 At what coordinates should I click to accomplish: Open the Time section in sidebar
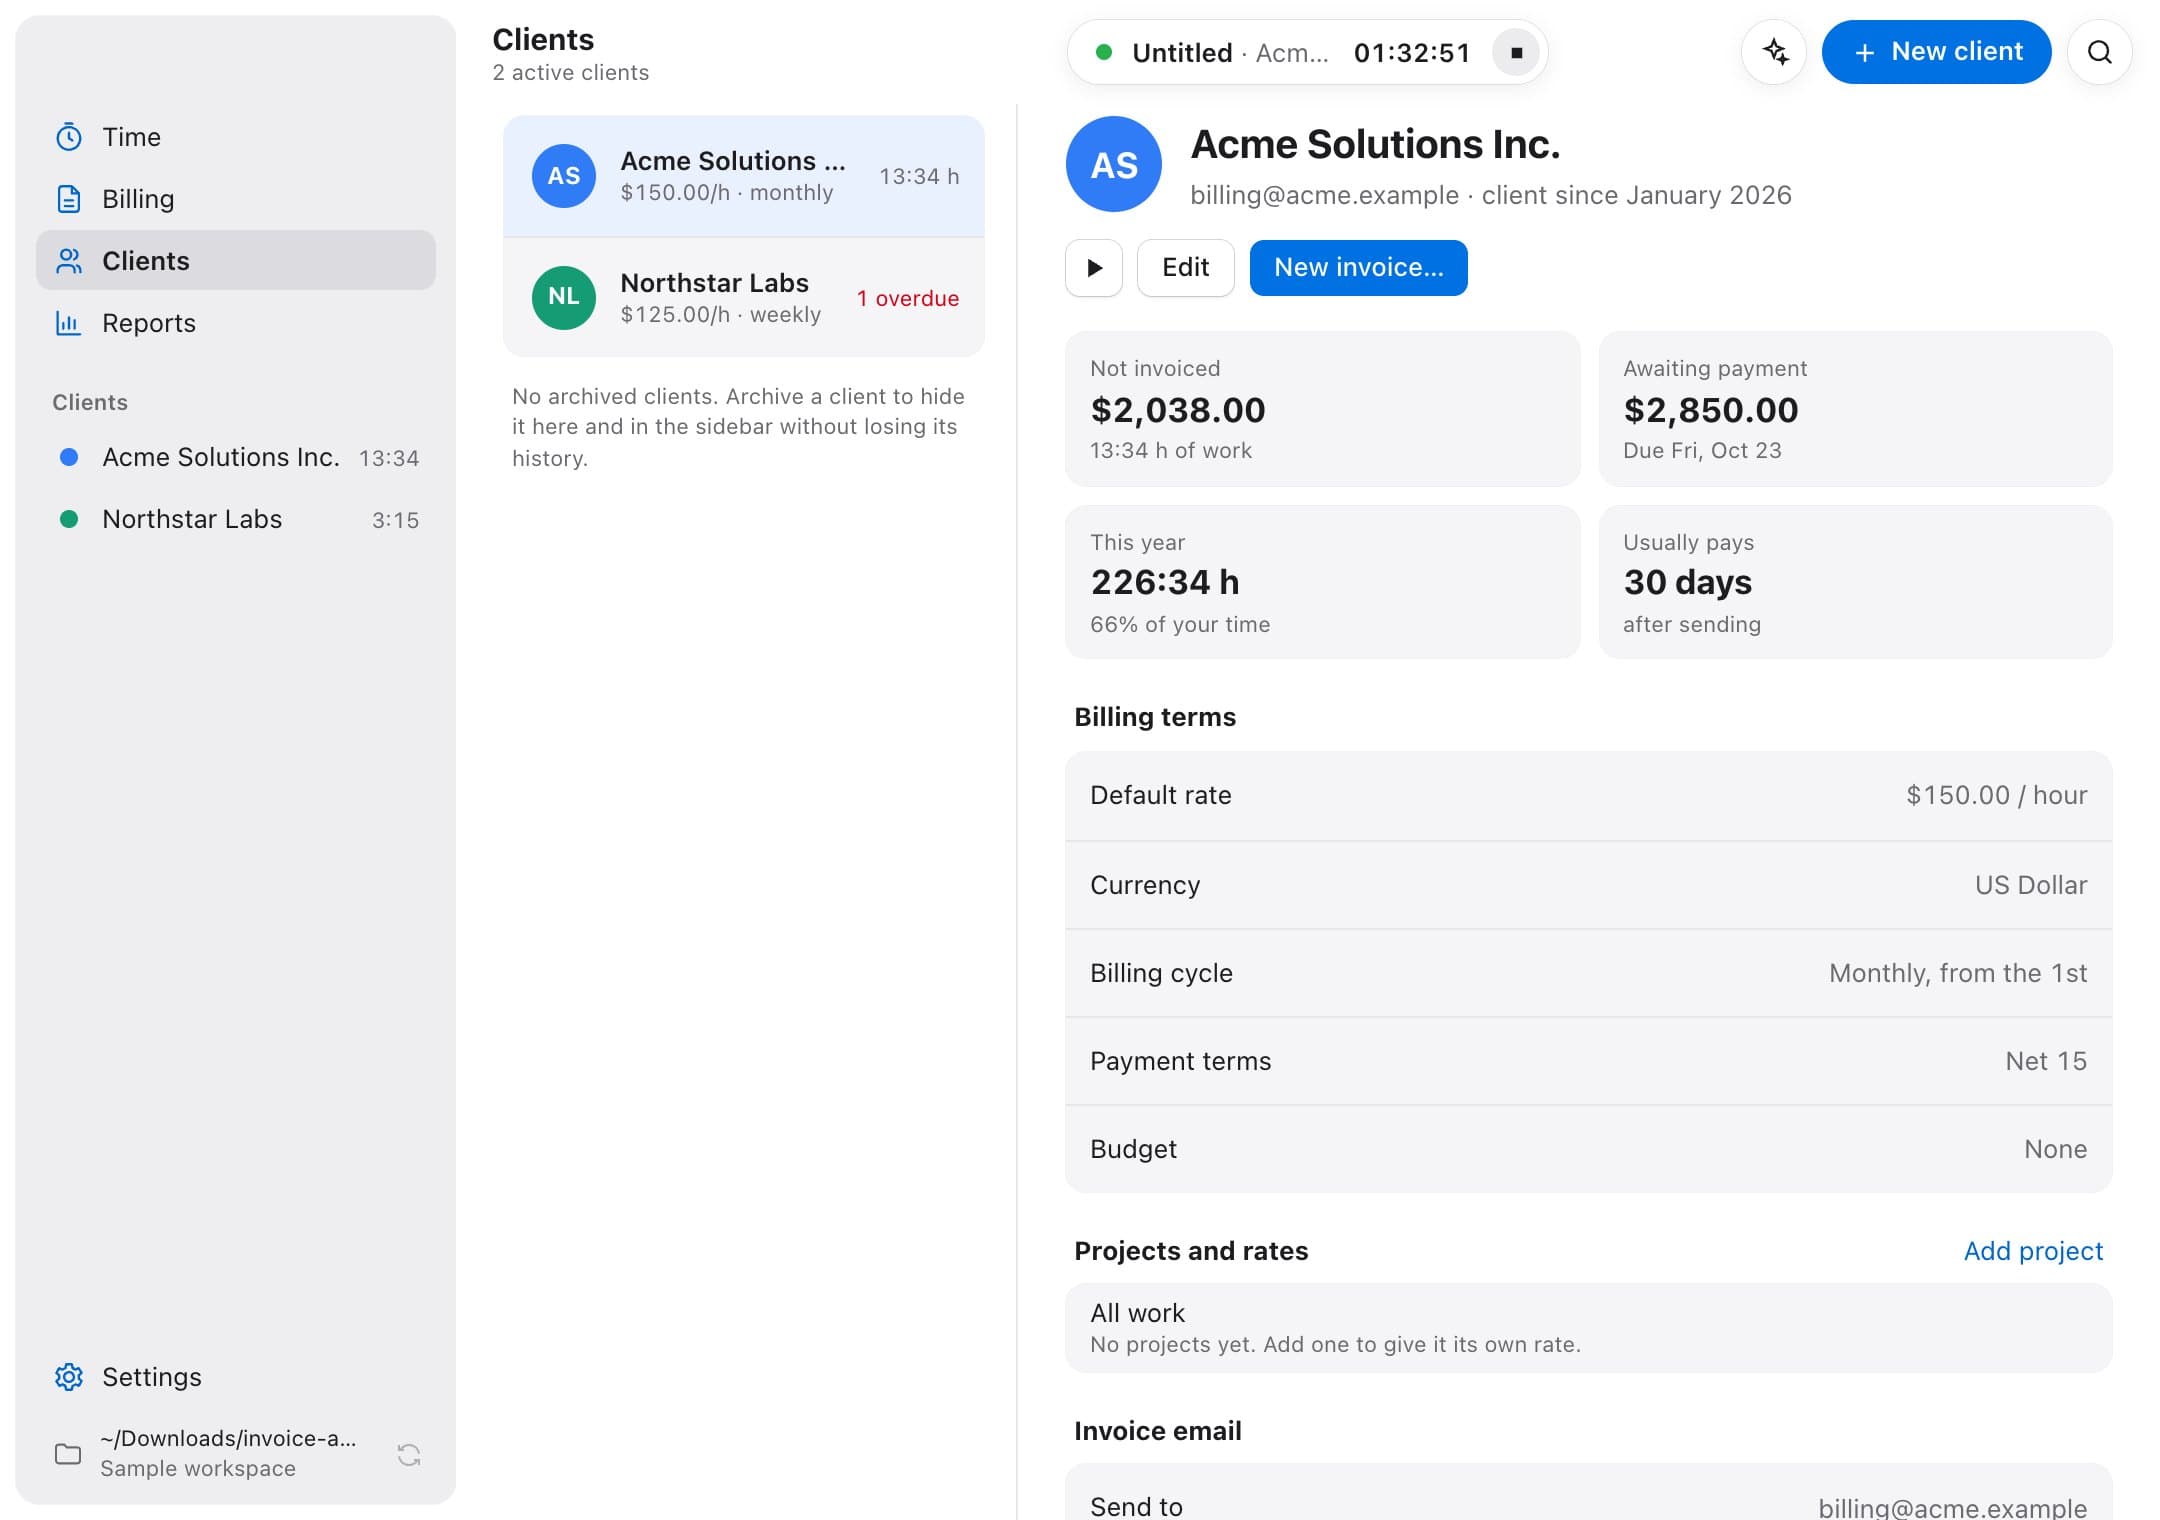pyautogui.click(x=235, y=137)
